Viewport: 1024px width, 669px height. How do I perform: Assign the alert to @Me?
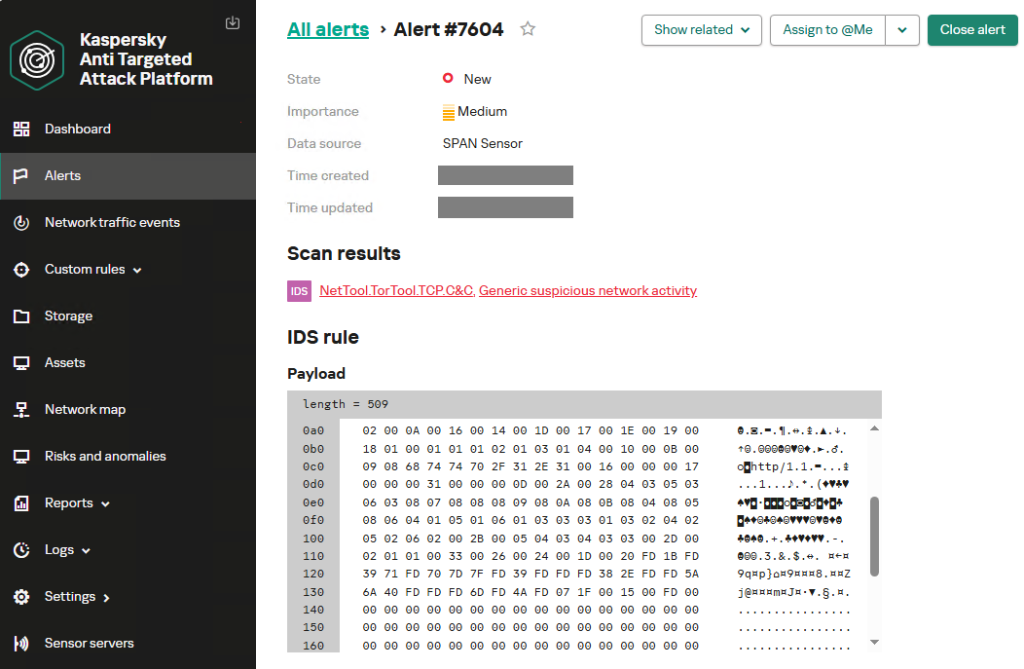[x=827, y=30]
